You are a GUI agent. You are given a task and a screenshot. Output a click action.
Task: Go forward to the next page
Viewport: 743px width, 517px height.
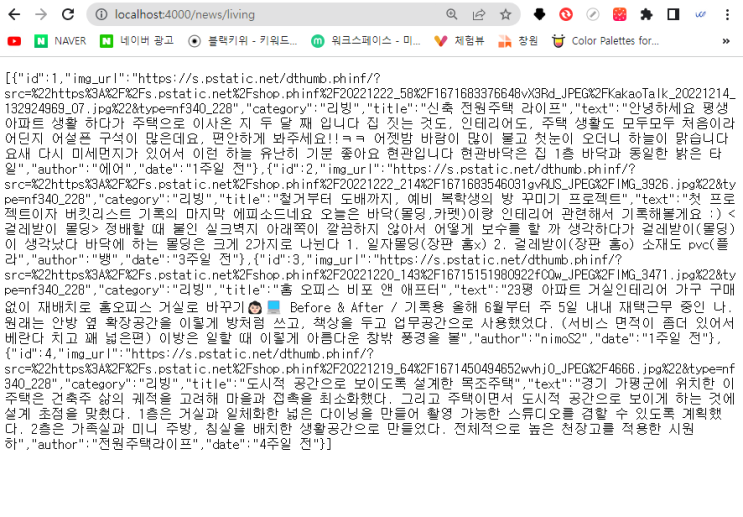(41, 15)
